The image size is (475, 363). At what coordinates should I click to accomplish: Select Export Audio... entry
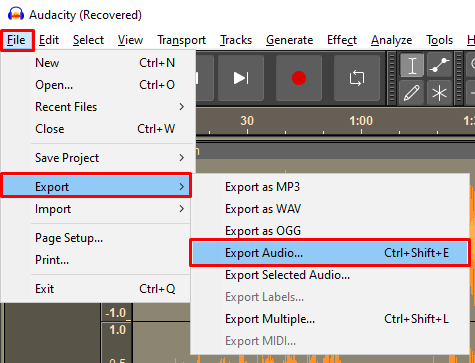point(330,253)
